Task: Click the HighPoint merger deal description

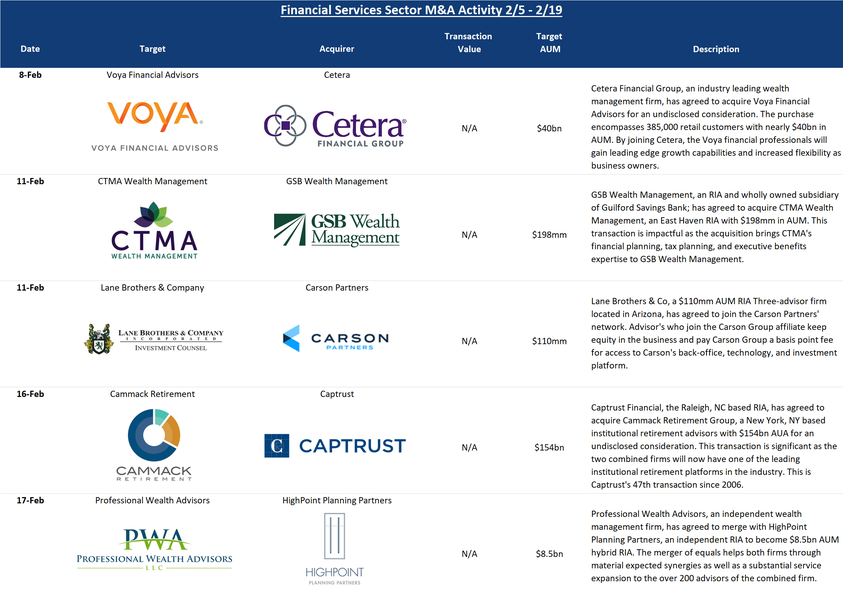Action: click(715, 547)
